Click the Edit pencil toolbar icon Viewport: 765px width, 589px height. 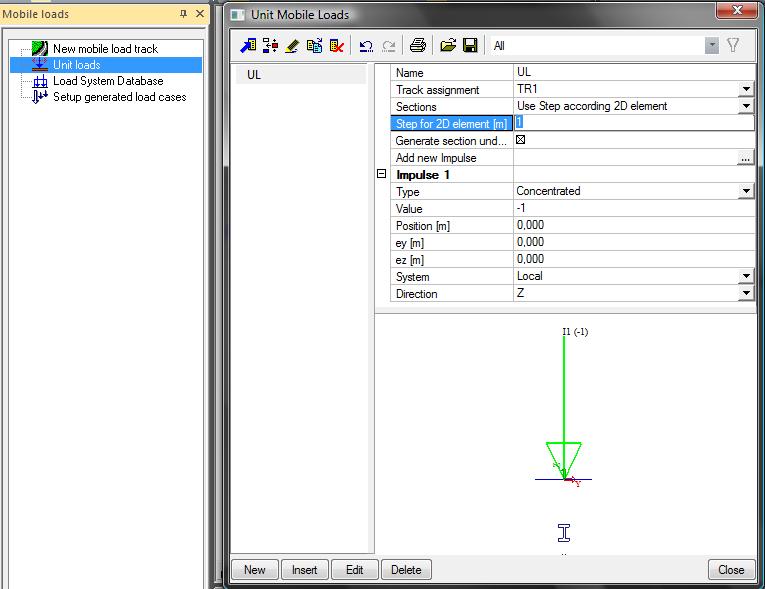click(292, 46)
